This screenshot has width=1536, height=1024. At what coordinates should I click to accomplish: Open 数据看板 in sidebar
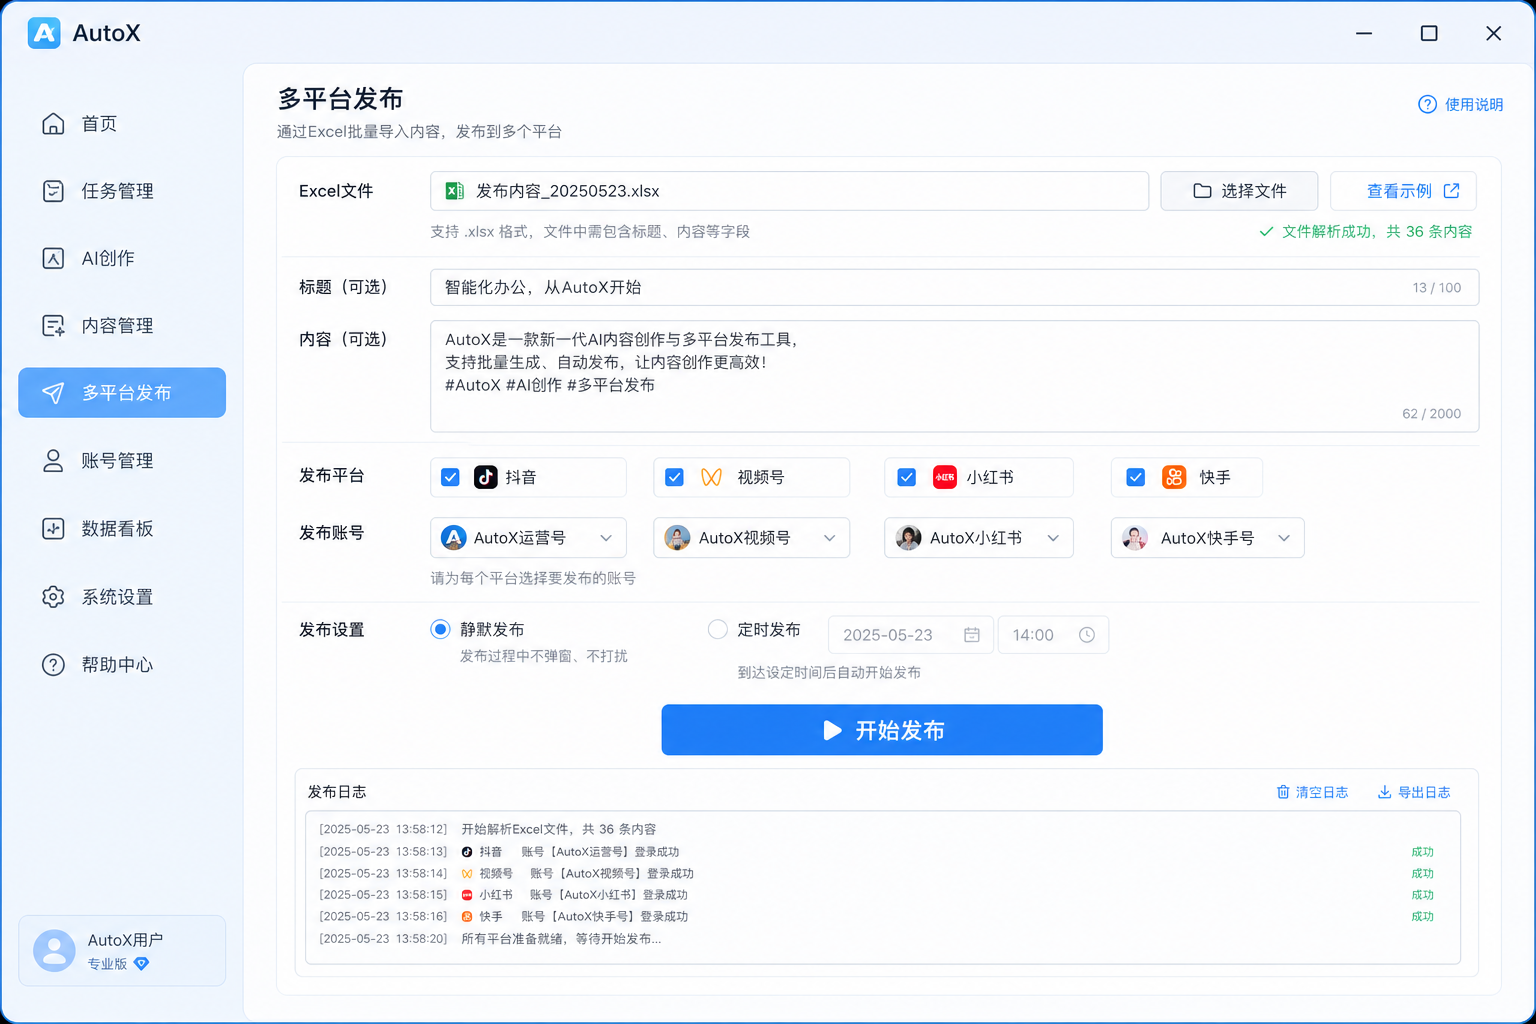[x=122, y=529]
